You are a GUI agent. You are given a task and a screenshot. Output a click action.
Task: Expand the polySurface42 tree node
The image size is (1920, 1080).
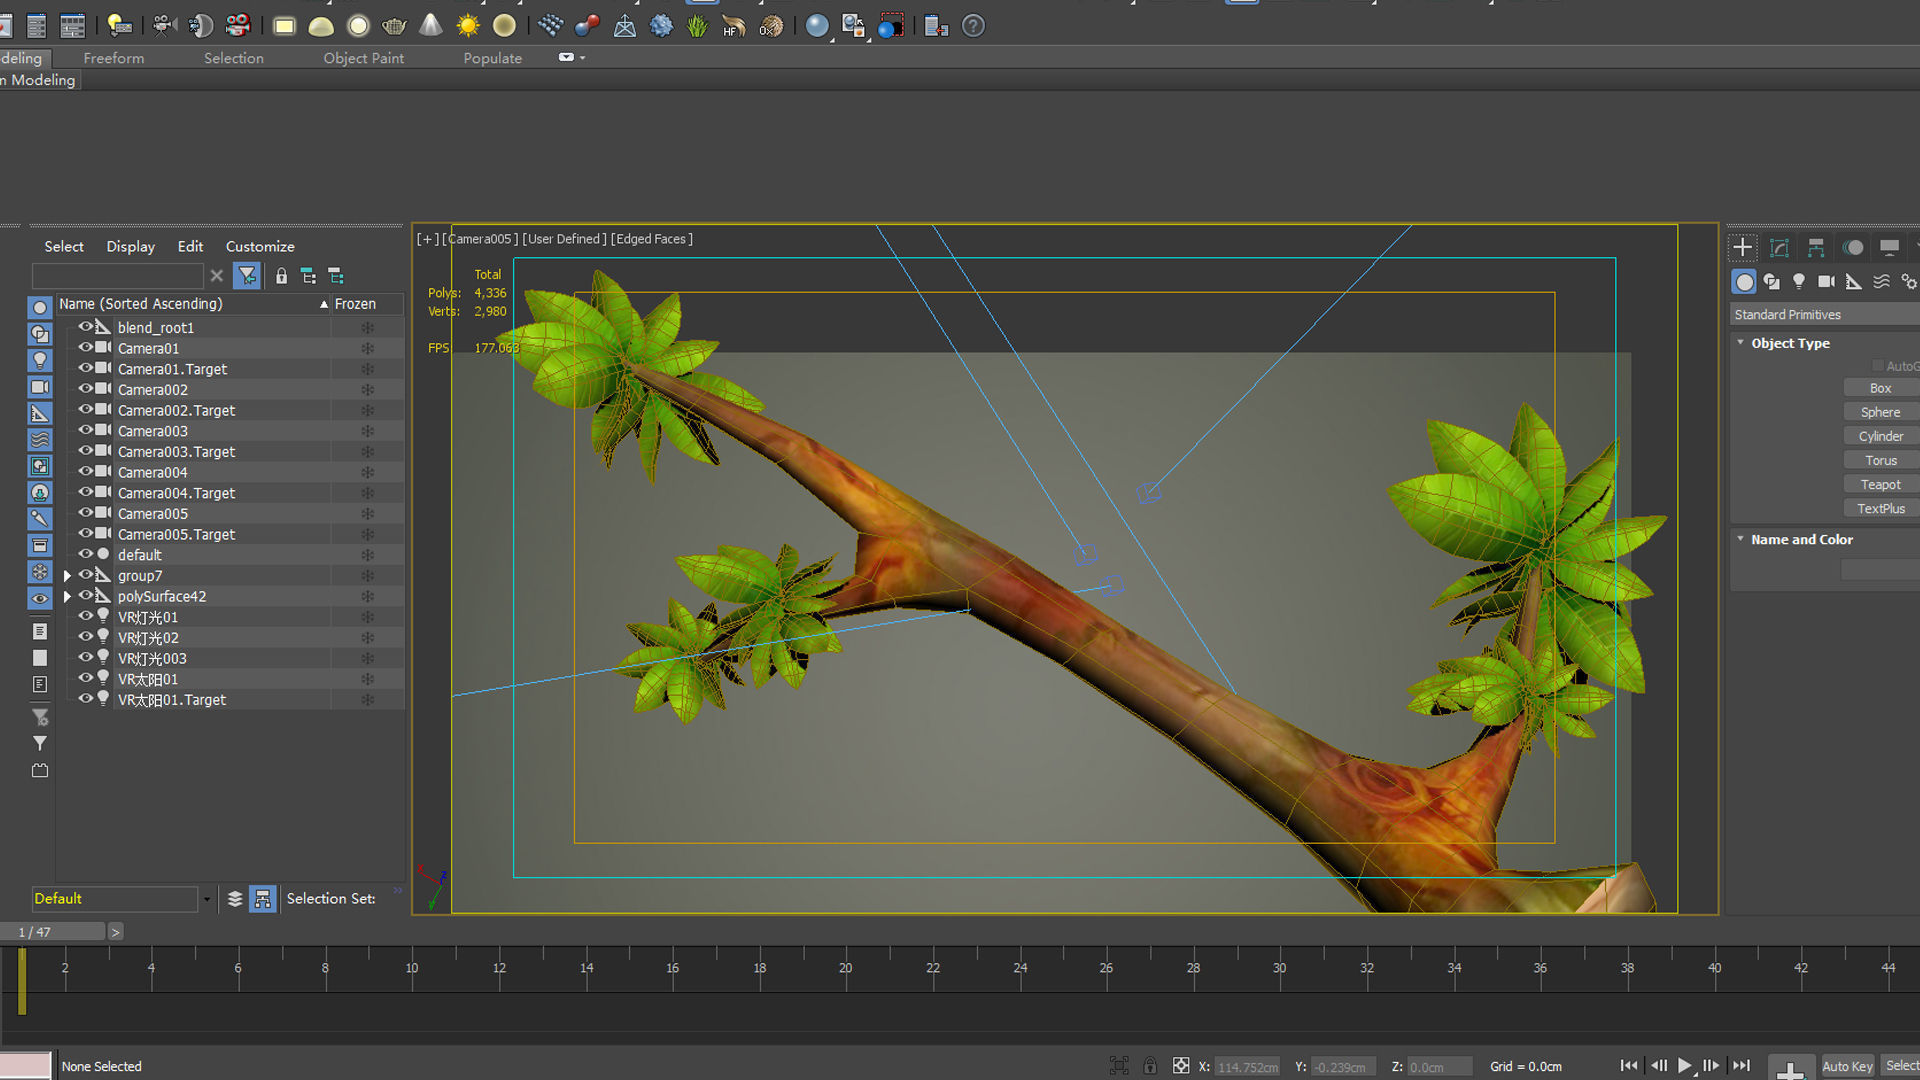[x=67, y=596]
